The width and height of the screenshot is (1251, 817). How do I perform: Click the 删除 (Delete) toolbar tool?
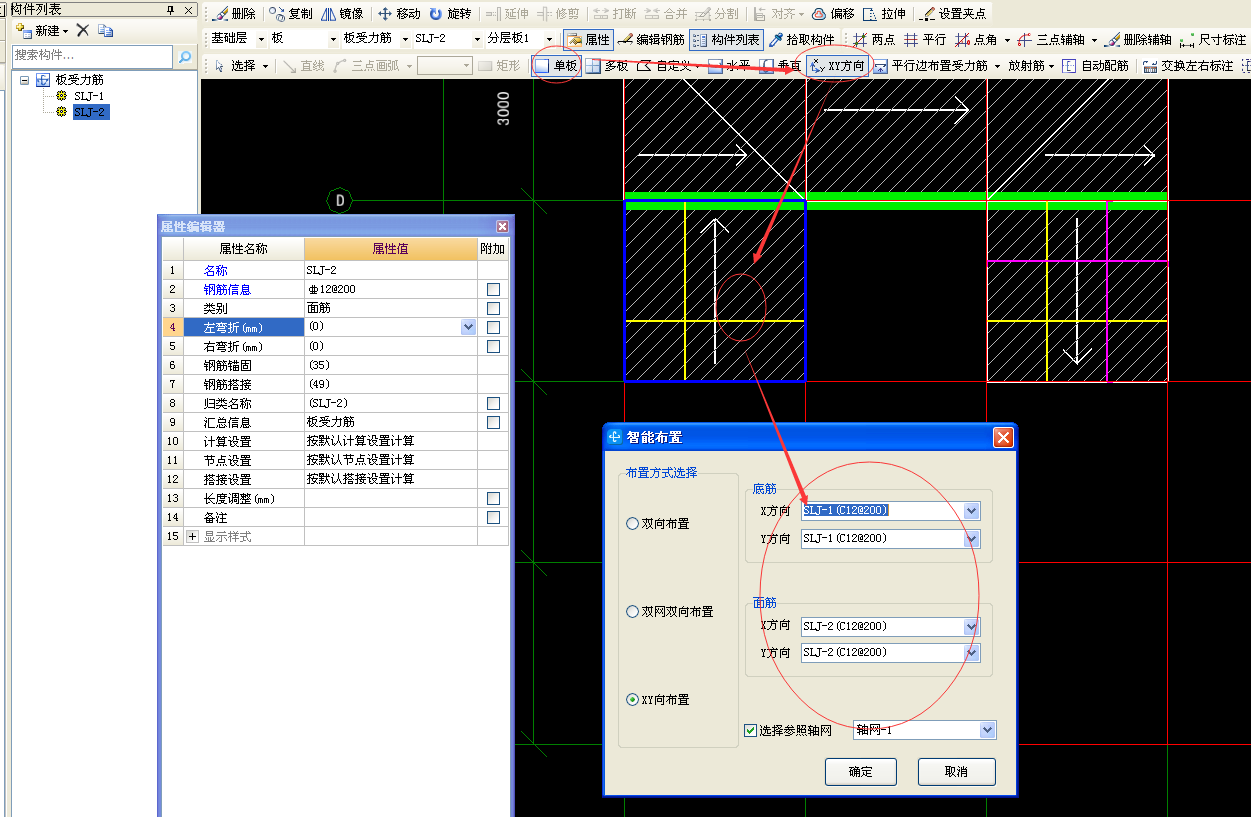point(234,14)
